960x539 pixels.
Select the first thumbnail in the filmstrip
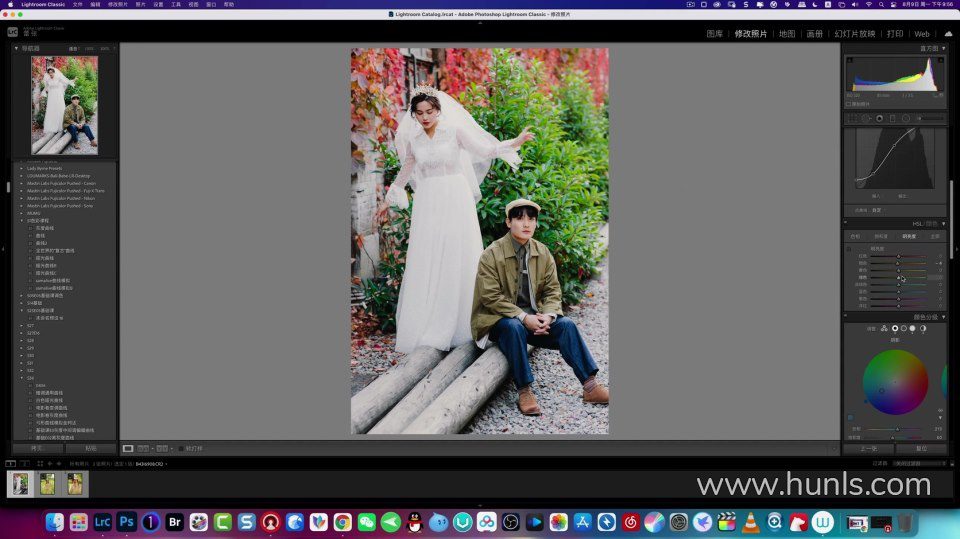[x=20, y=484]
